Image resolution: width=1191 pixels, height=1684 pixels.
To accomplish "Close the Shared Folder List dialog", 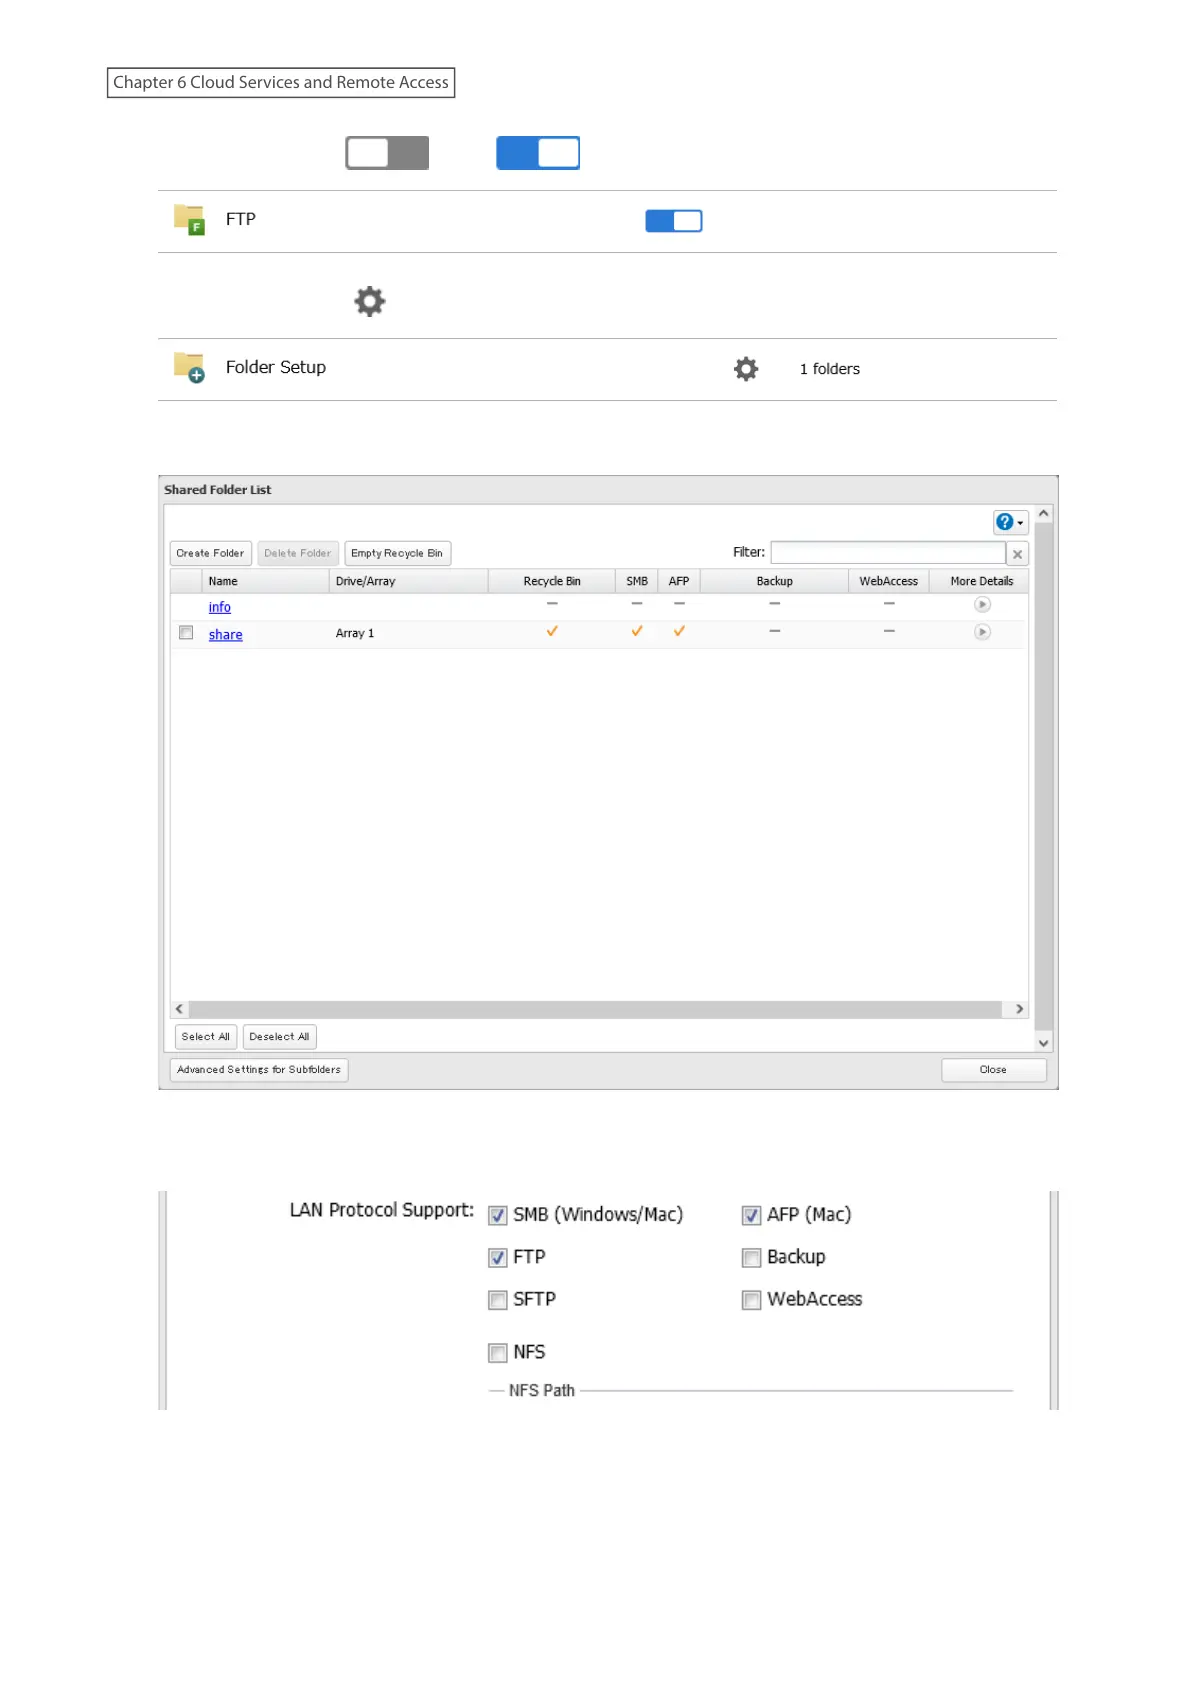I will (993, 1070).
